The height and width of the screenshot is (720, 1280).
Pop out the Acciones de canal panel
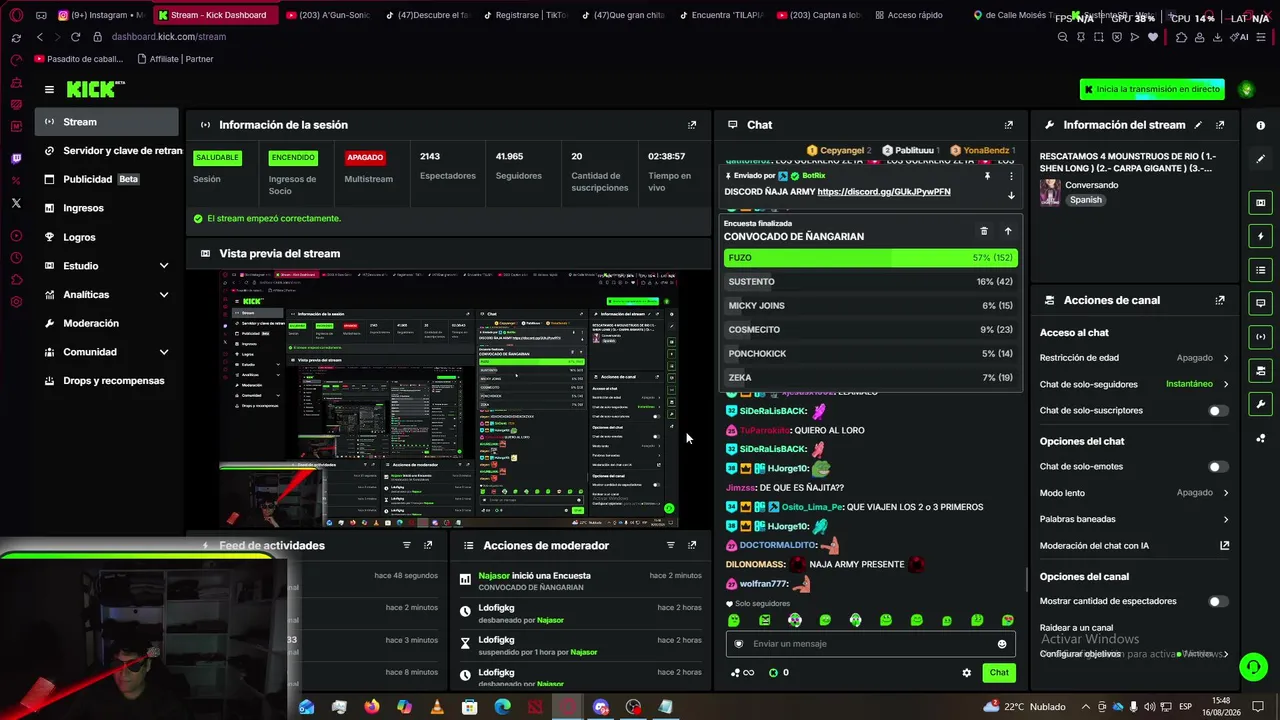click(1220, 300)
